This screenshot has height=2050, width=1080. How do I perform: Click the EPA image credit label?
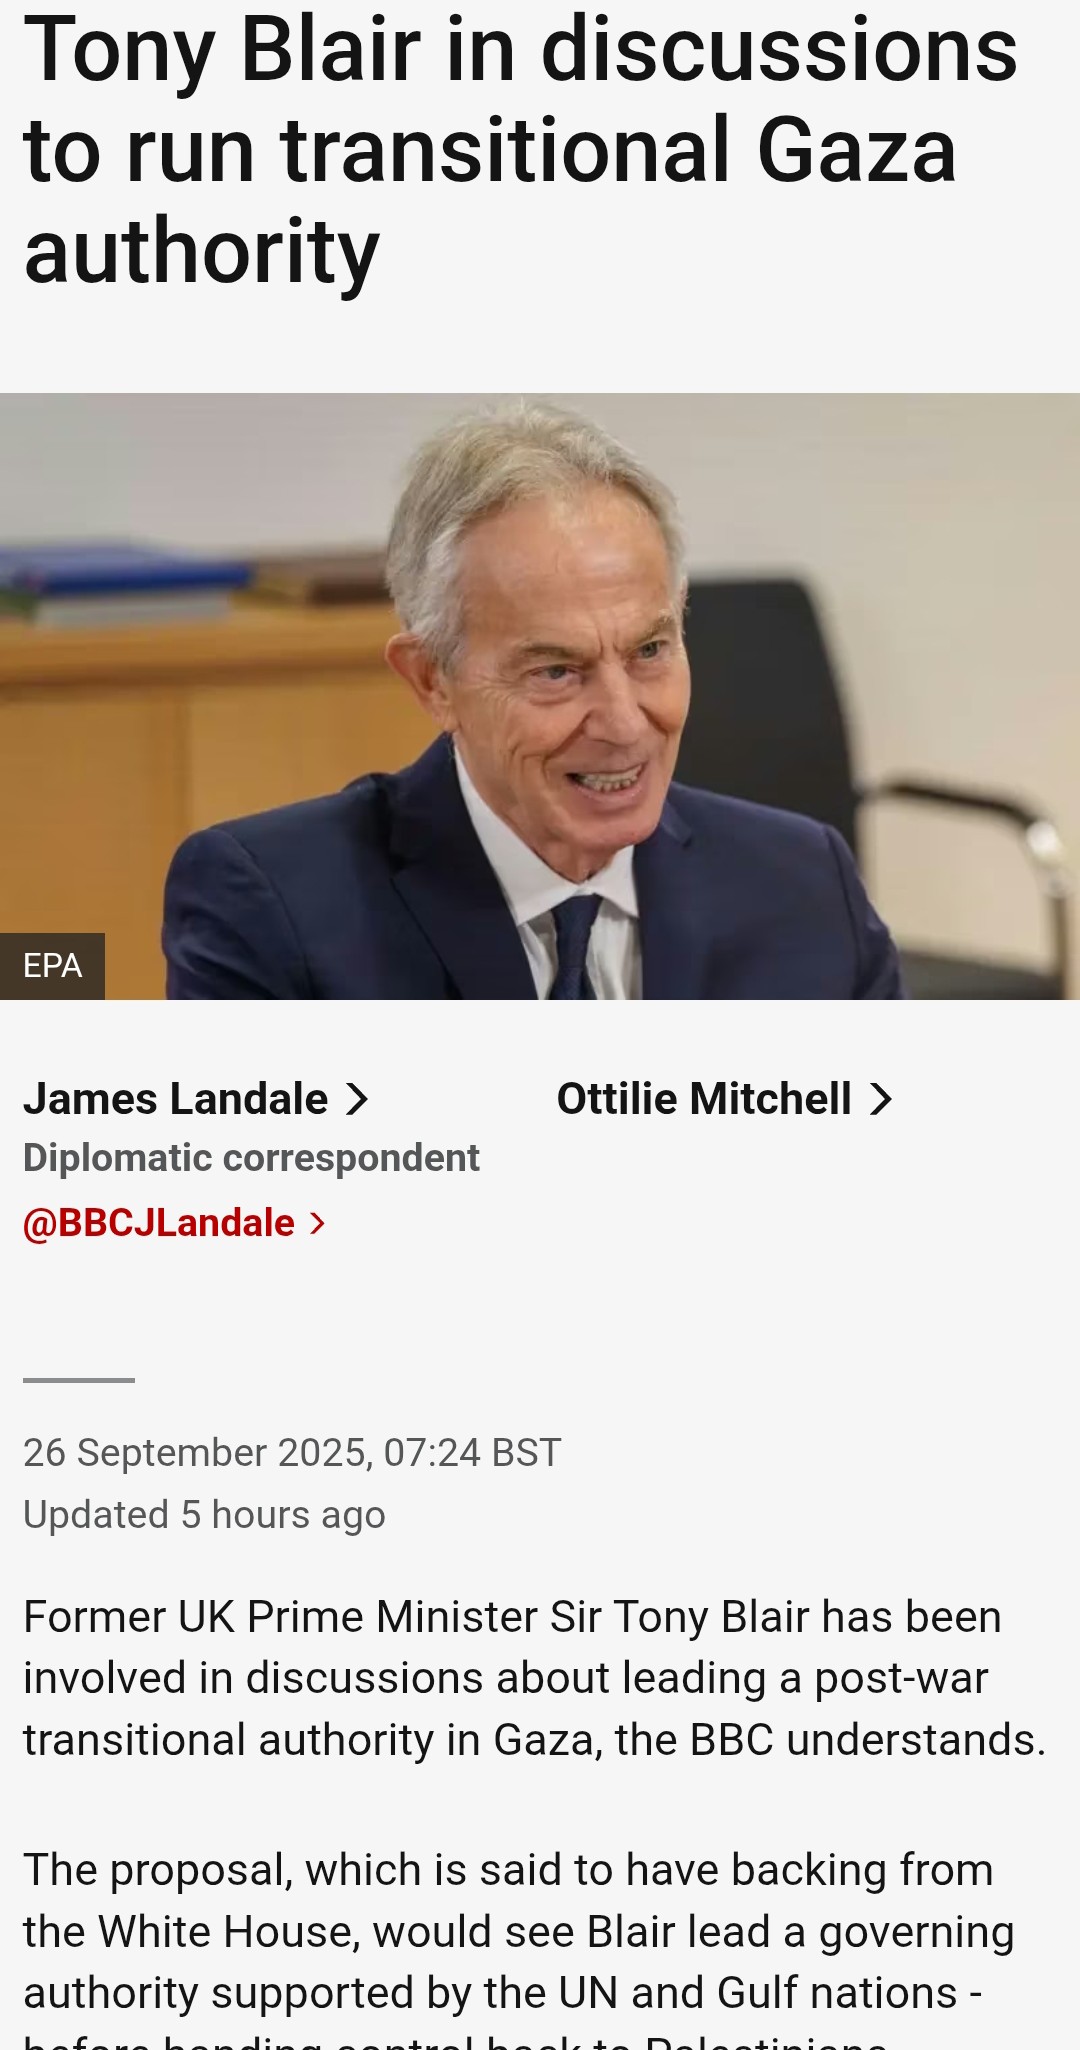[52, 966]
